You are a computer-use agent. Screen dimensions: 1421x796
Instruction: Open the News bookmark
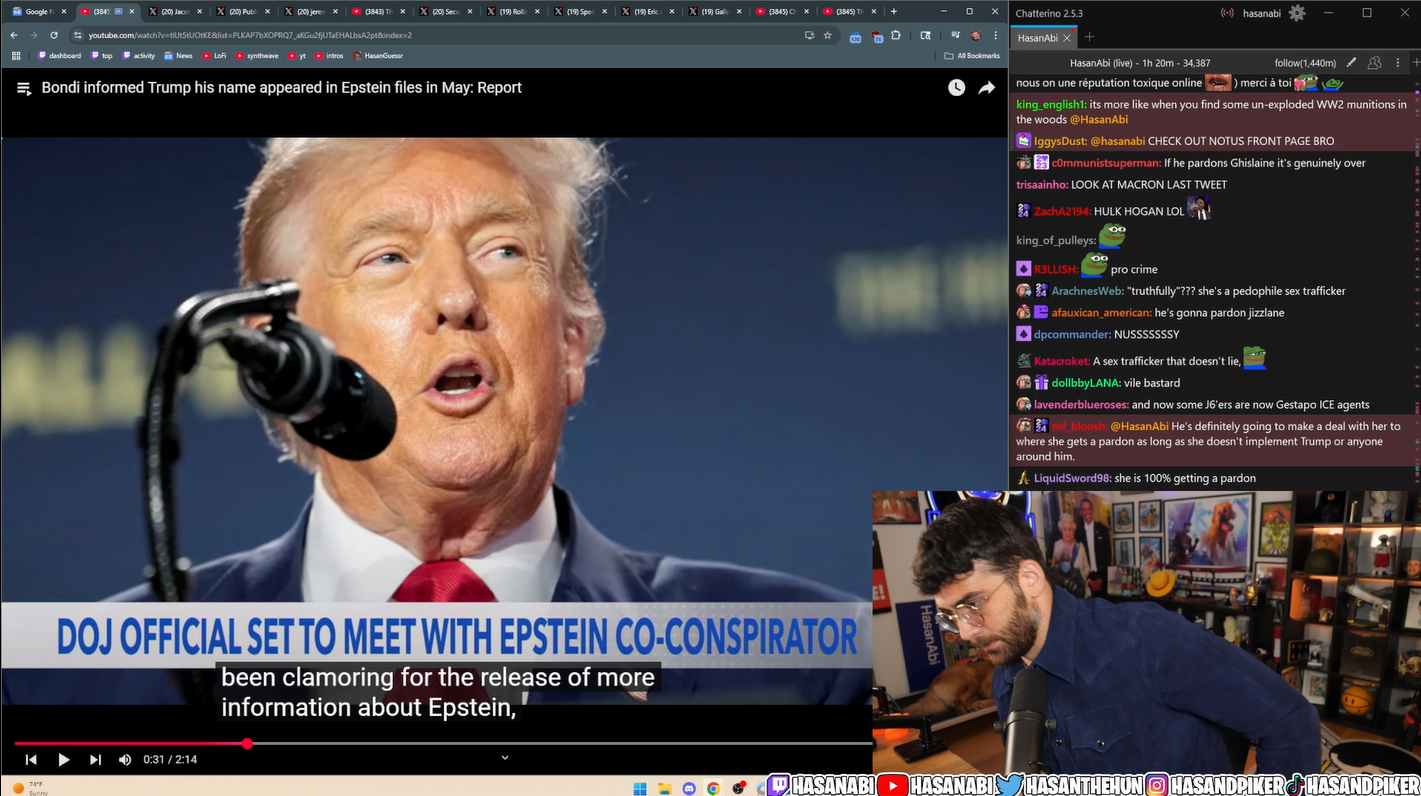pos(178,56)
